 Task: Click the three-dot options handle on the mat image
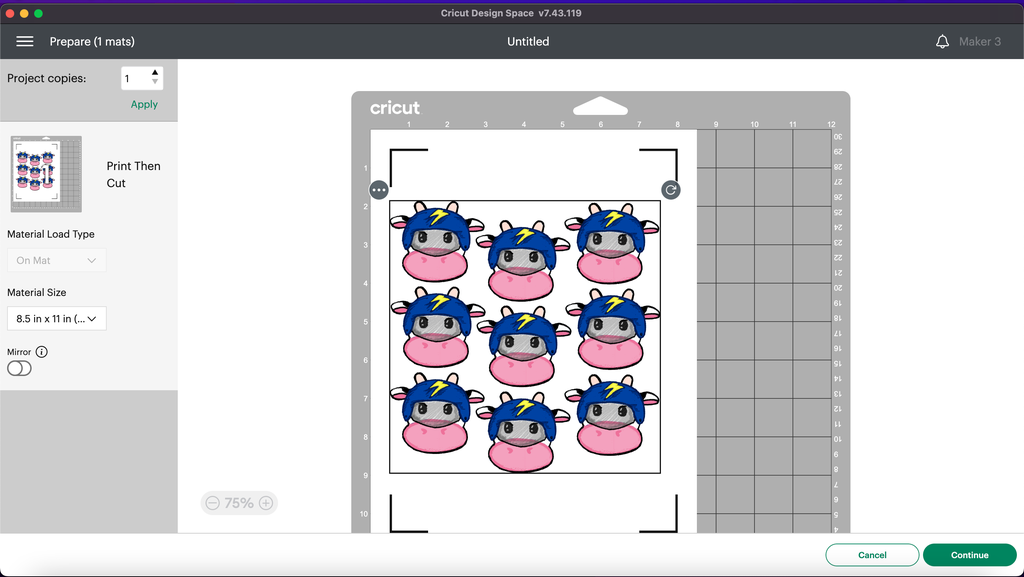click(379, 190)
